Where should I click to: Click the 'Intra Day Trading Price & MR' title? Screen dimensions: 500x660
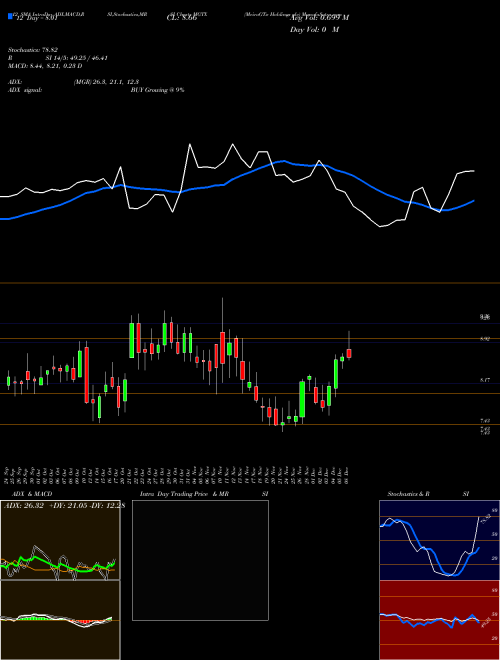click(x=184, y=494)
